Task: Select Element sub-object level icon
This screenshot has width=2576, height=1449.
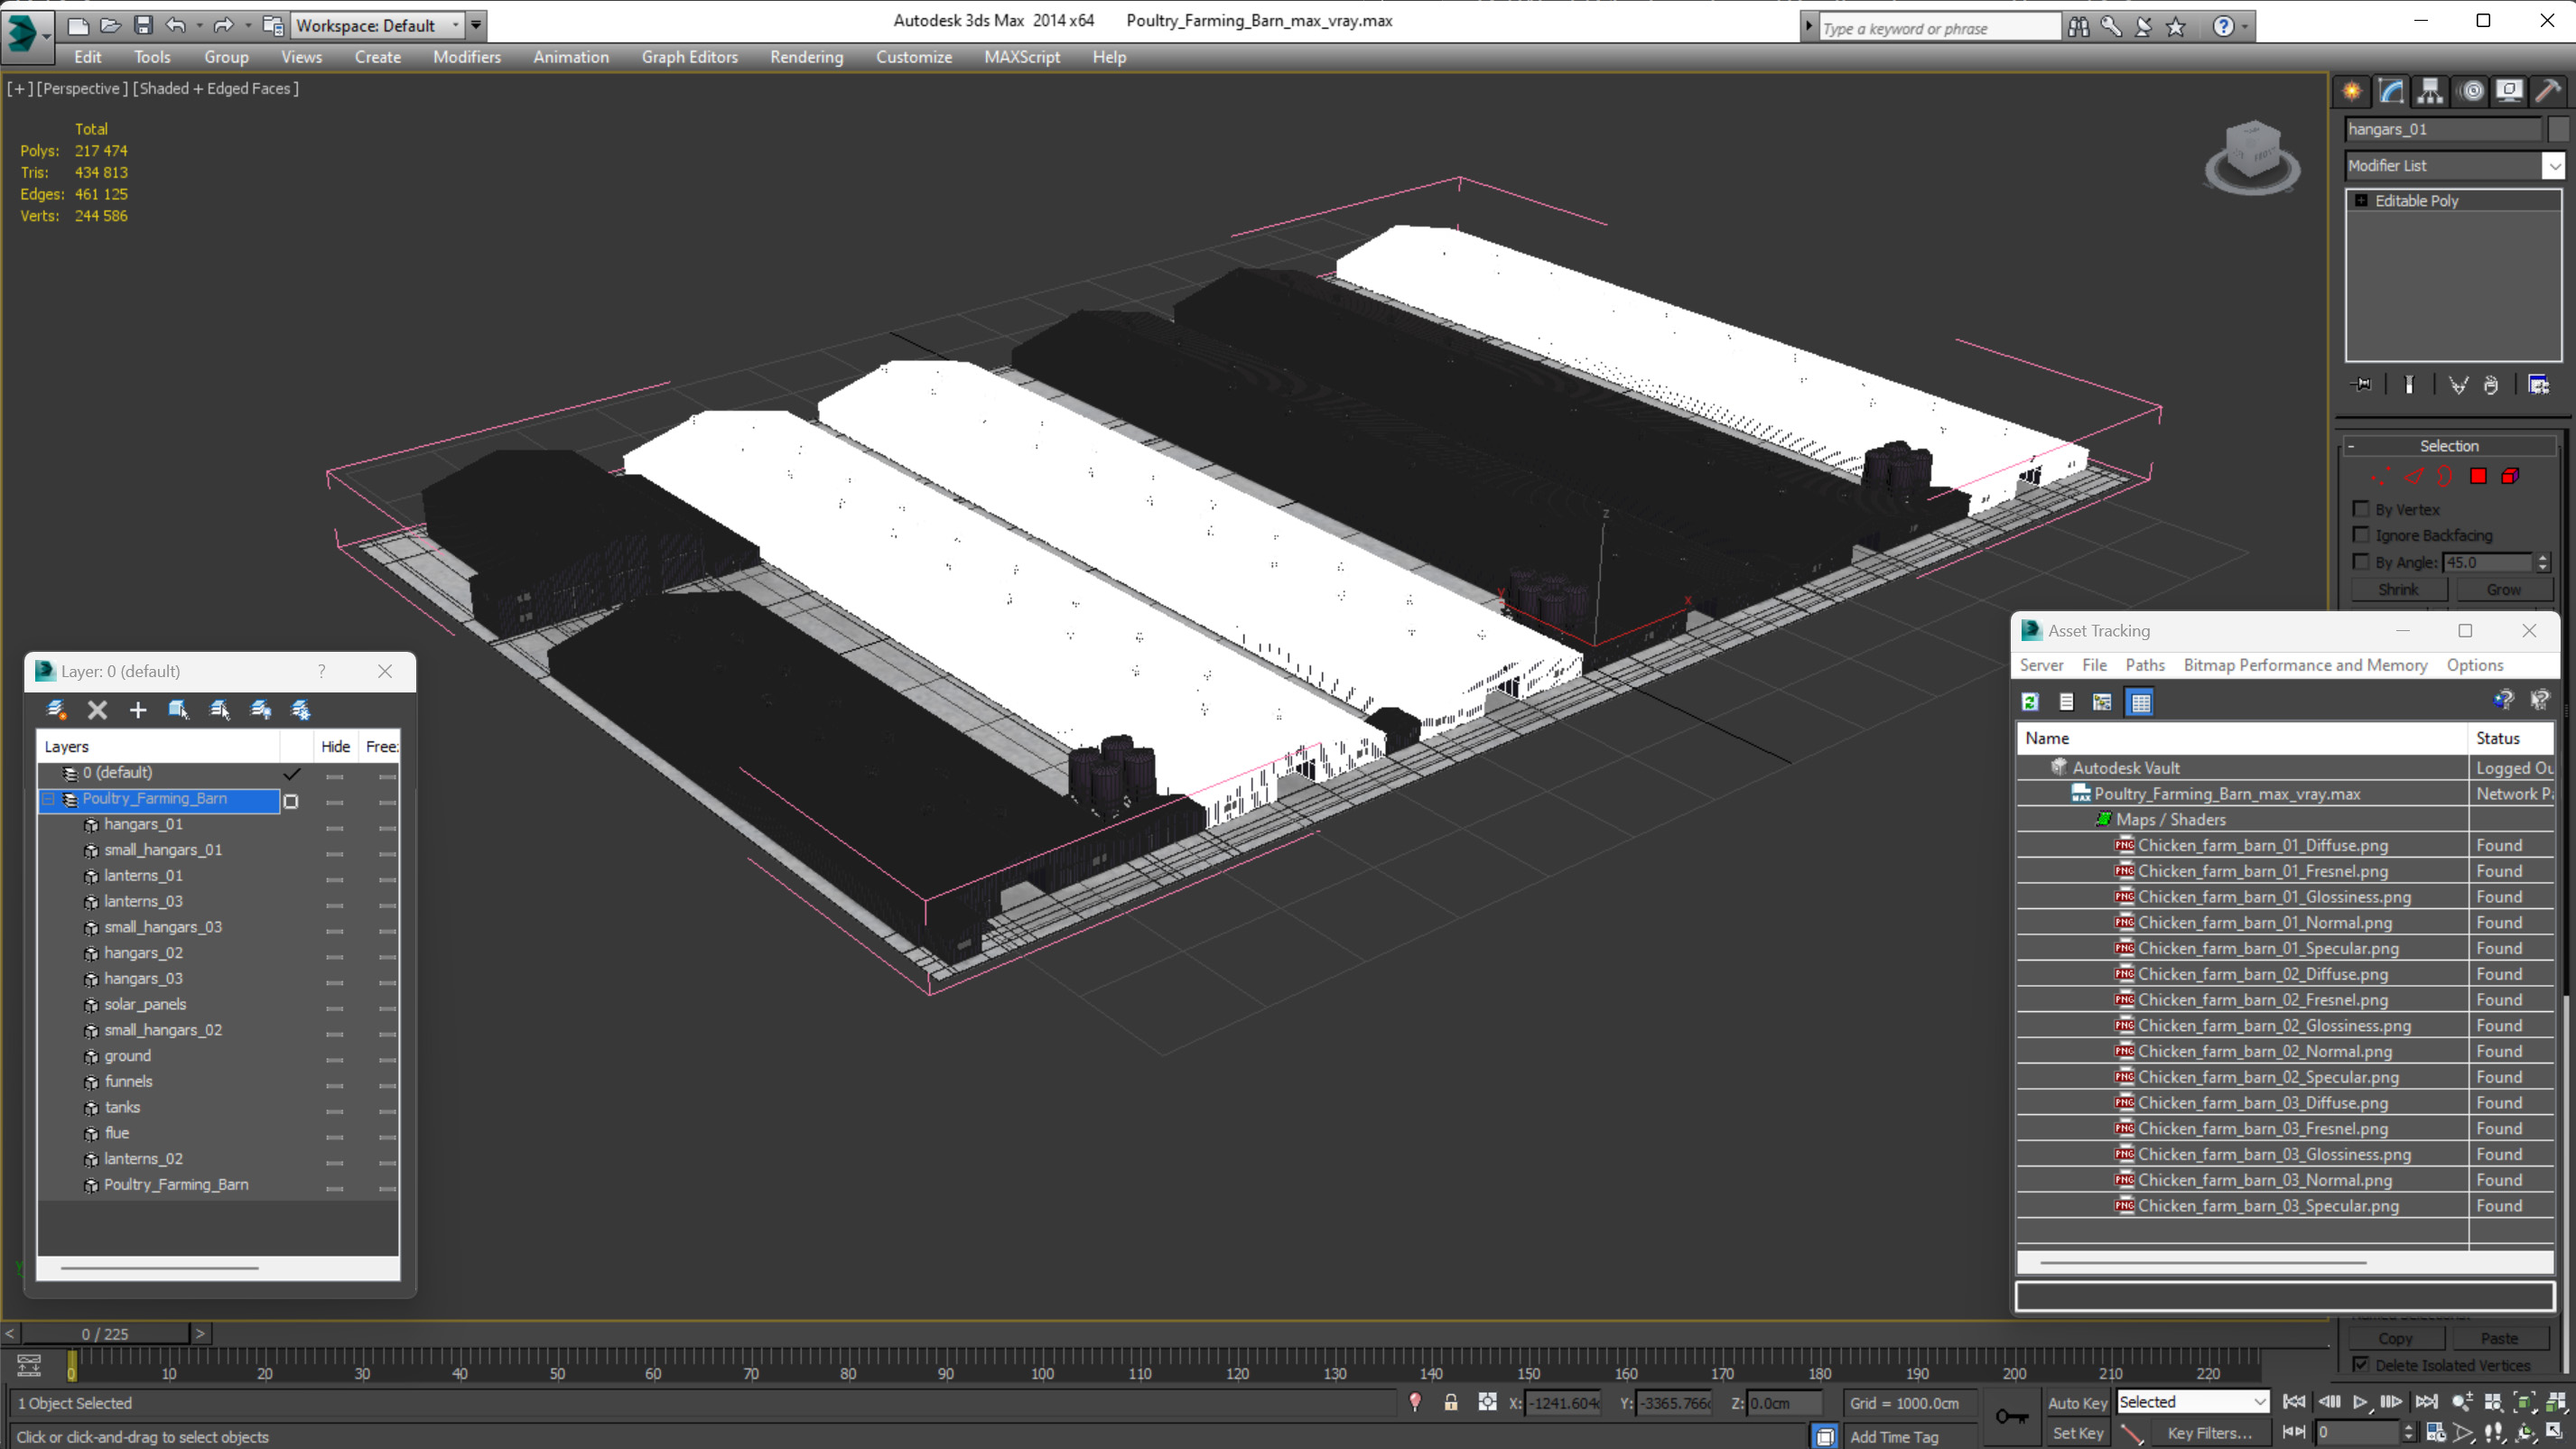Action: 2510,476
